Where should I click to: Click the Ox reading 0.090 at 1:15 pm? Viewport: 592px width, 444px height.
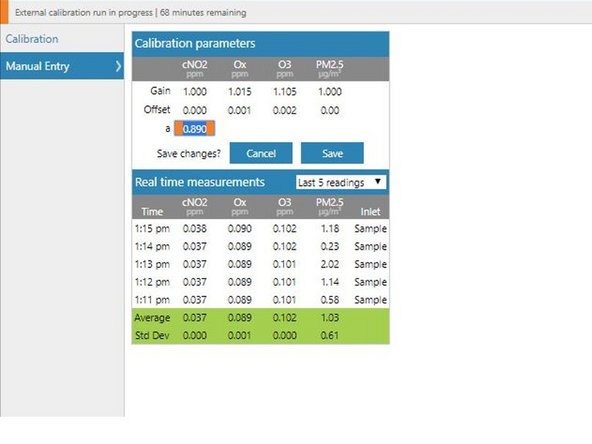[240, 228]
